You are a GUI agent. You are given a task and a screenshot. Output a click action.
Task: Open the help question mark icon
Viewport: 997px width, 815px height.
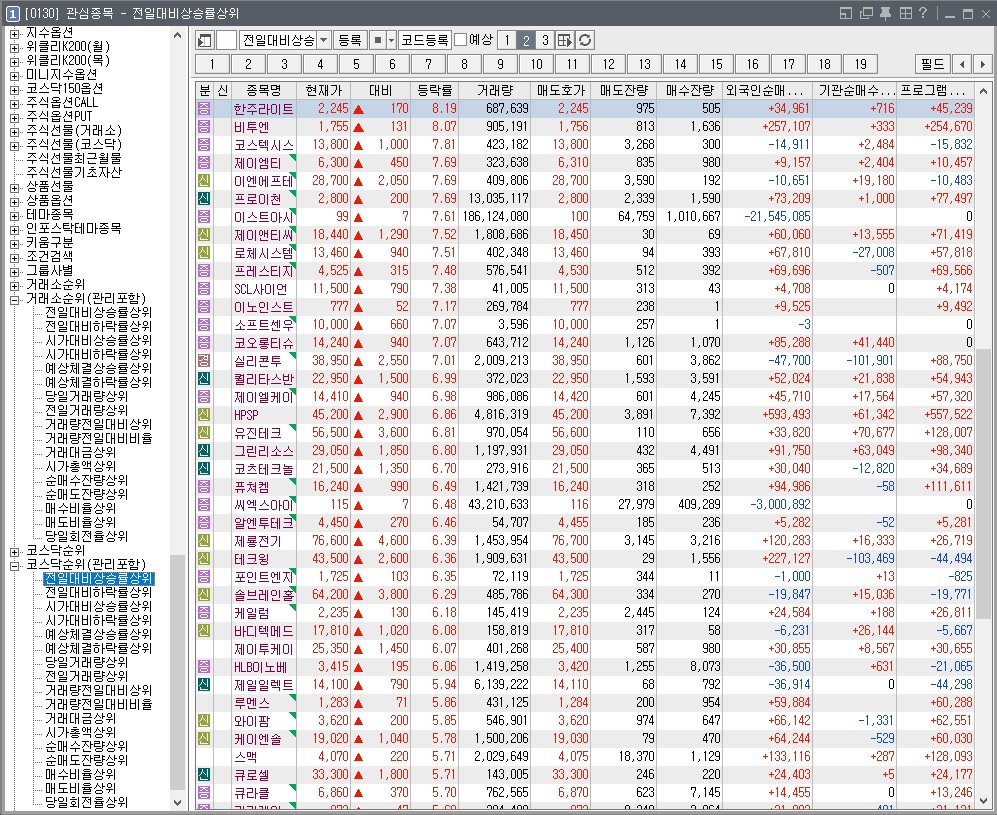[x=923, y=13]
